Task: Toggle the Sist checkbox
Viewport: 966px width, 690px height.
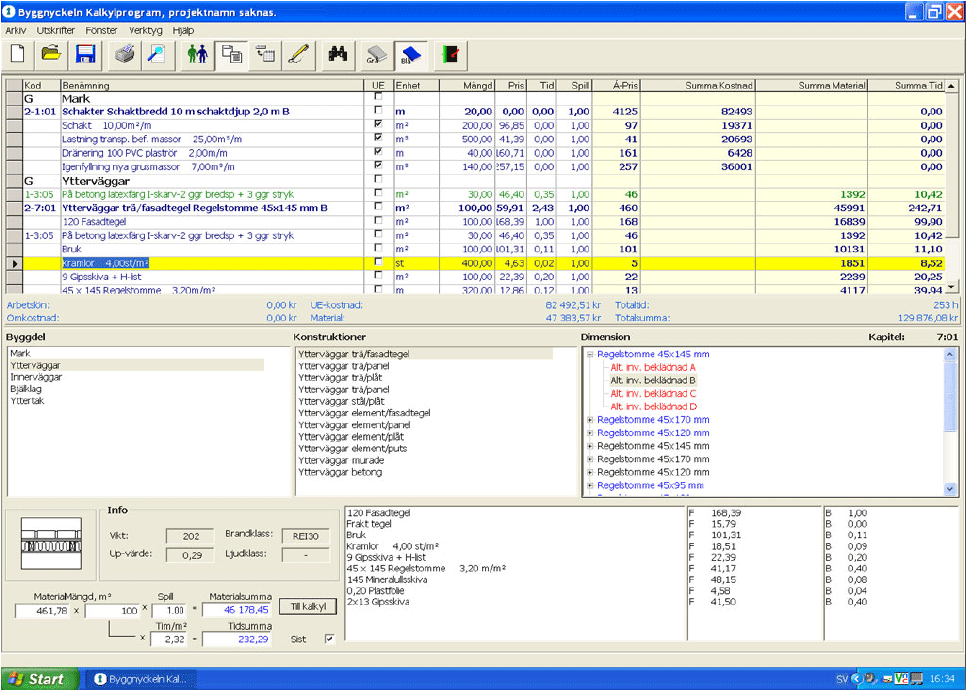Action: [330, 639]
